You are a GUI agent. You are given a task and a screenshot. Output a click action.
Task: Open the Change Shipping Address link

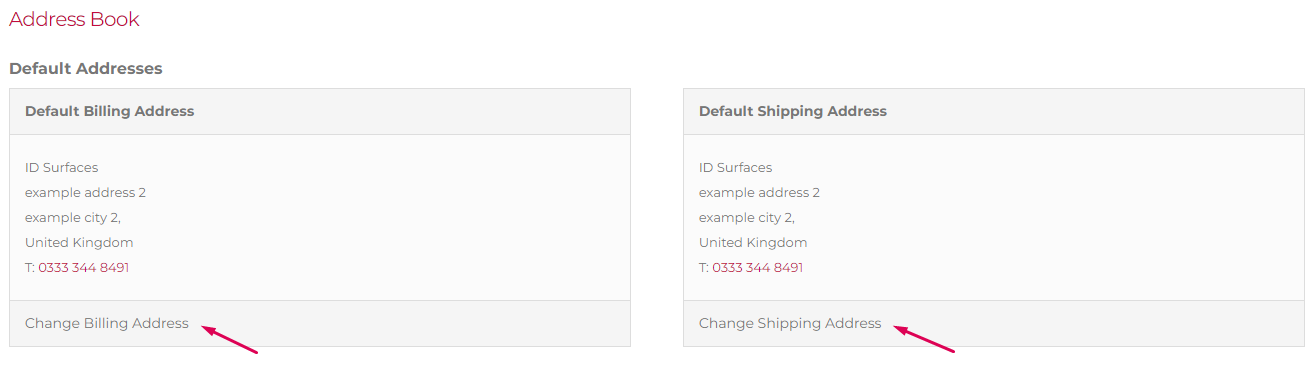point(790,323)
